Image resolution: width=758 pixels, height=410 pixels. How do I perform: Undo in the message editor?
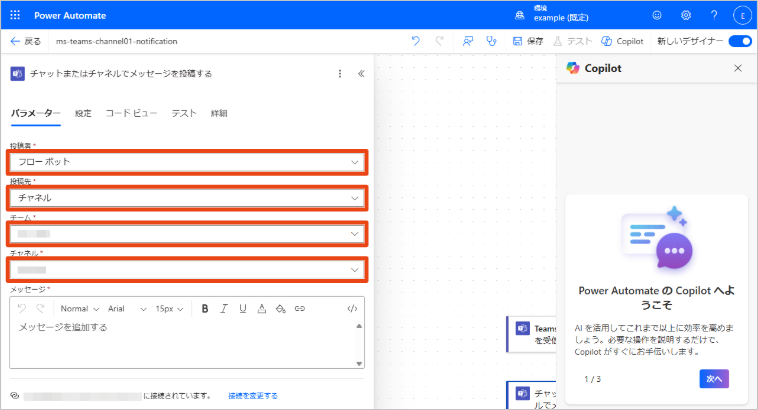(x=22, y=308)
